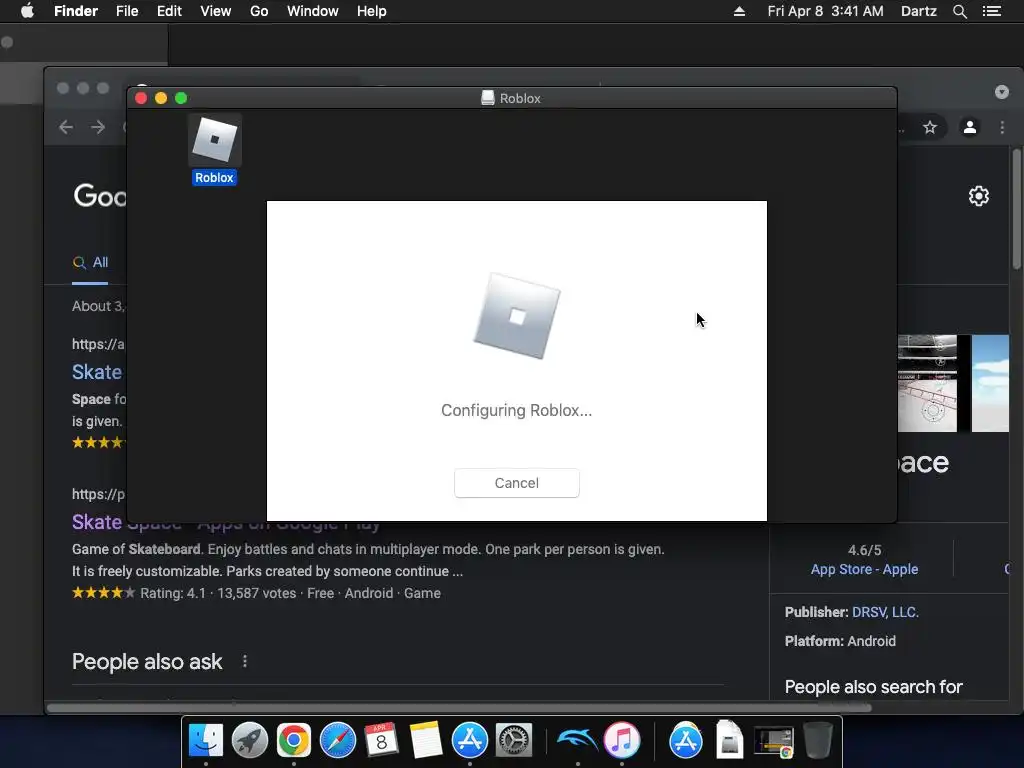
Task: Open the Finder menu
Action: pyautogui.click(x=76, y=11)
